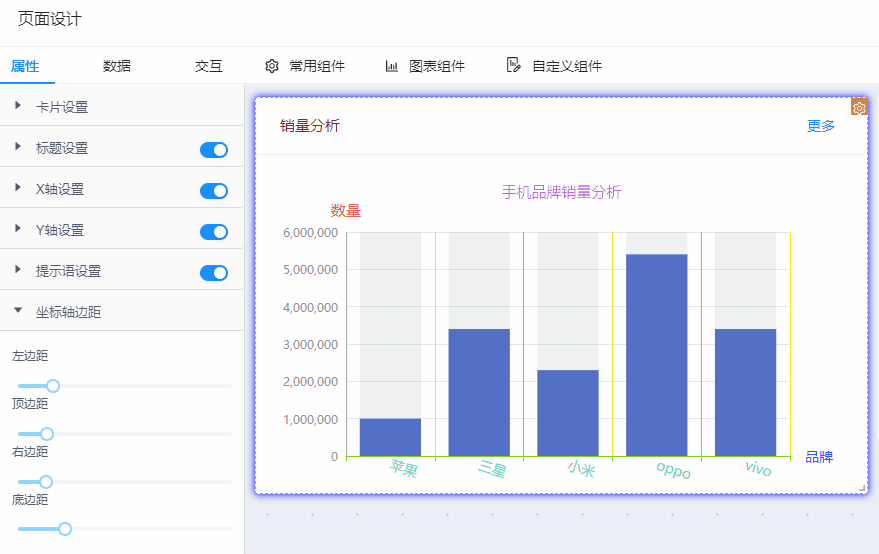The height and width of the screenshot is (554, 879).
Task: Click the 三星 X-axis label
Action: 492,468
